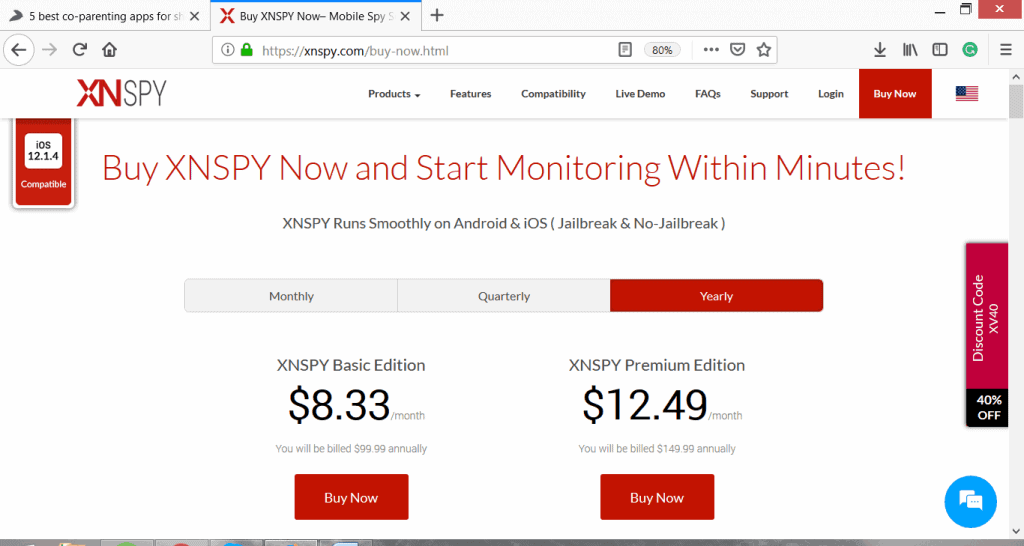Click the scrollbar up arrow
This screenshot has width=1024, height=546.
point(1016,77)
